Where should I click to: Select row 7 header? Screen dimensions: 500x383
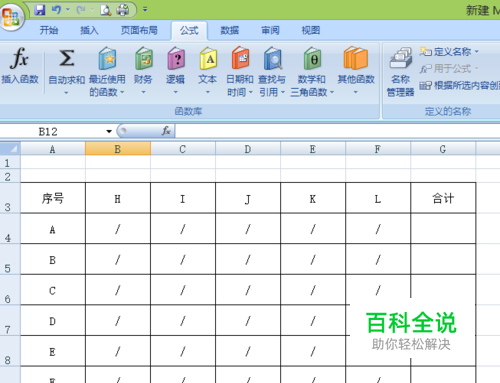(x=10, y=320)
